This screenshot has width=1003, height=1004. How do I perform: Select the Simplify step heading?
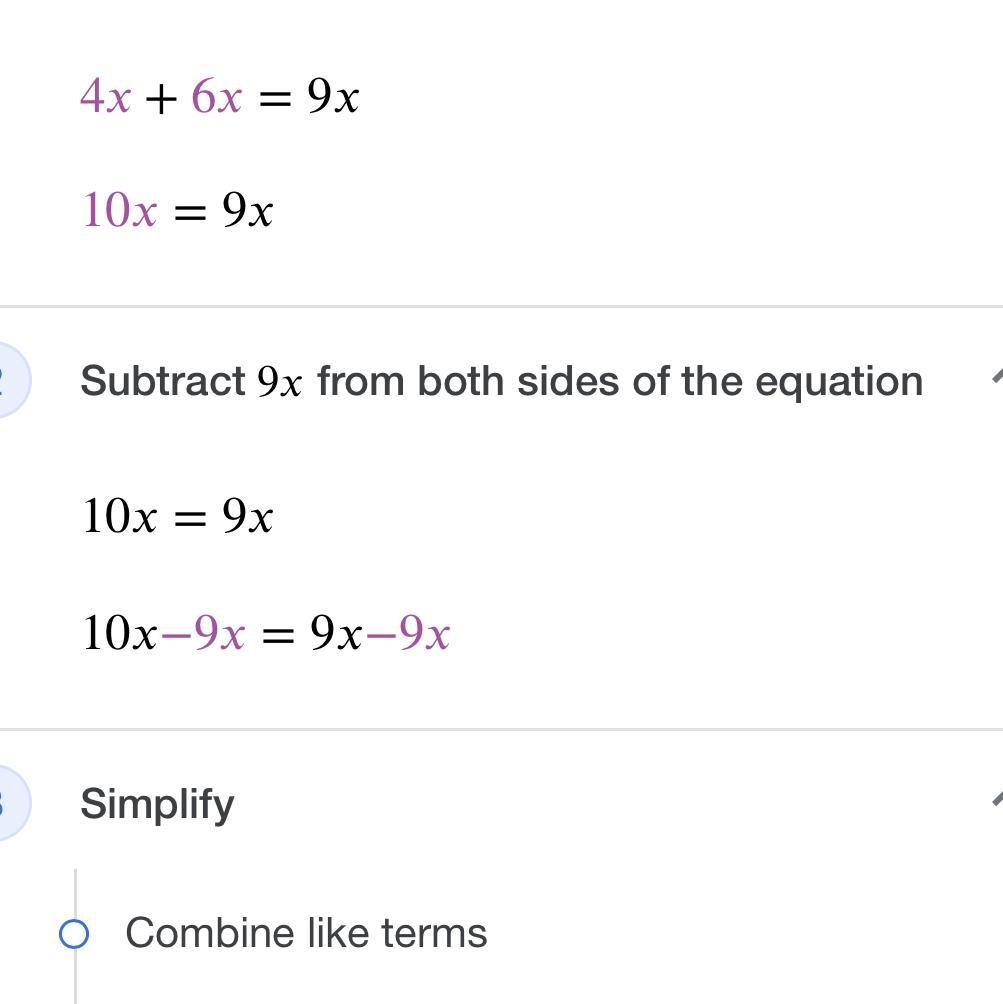pos(157,804)
